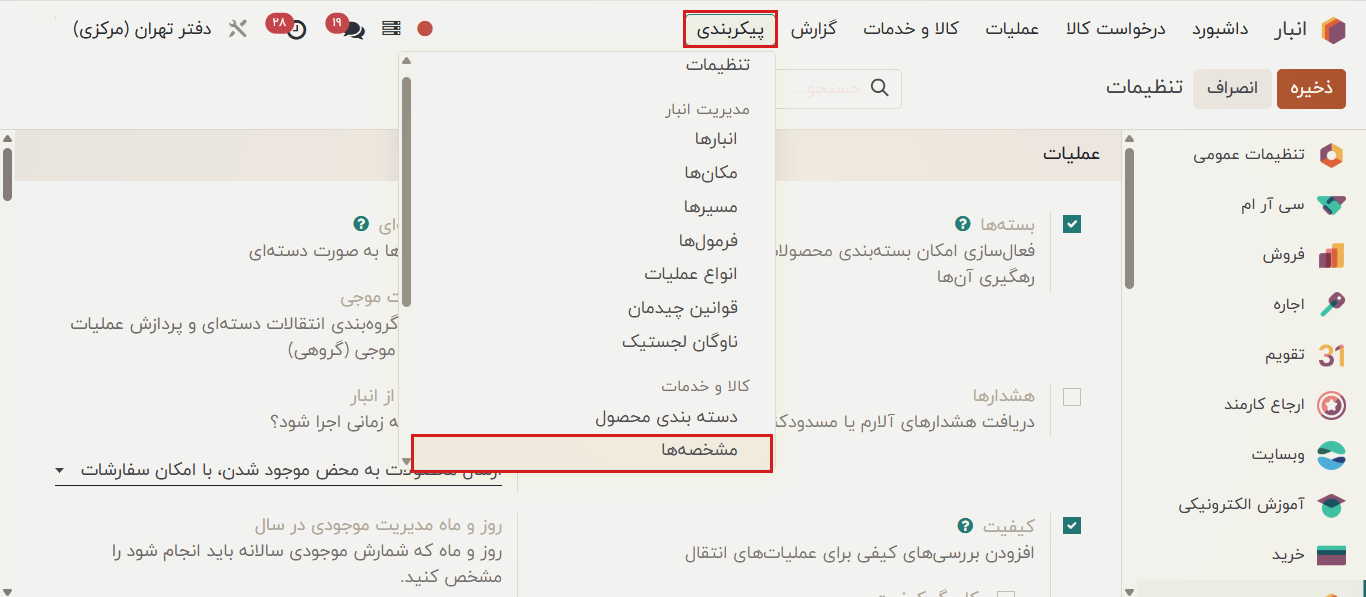Open the Rental (اجاره) key icon
The image size is (1366, 597).
1331,305
